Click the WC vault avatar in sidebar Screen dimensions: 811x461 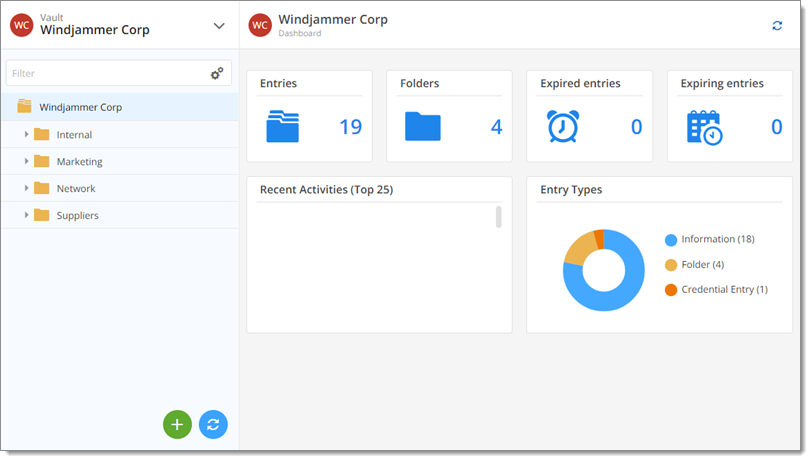(x=22, y=25)
